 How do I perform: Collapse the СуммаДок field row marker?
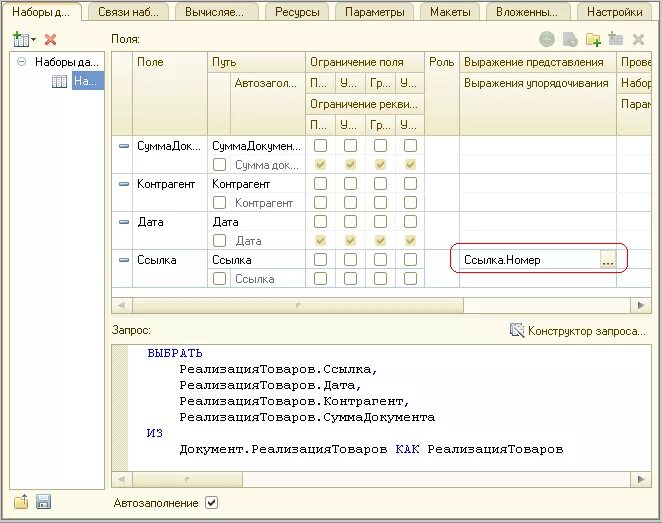124,146
